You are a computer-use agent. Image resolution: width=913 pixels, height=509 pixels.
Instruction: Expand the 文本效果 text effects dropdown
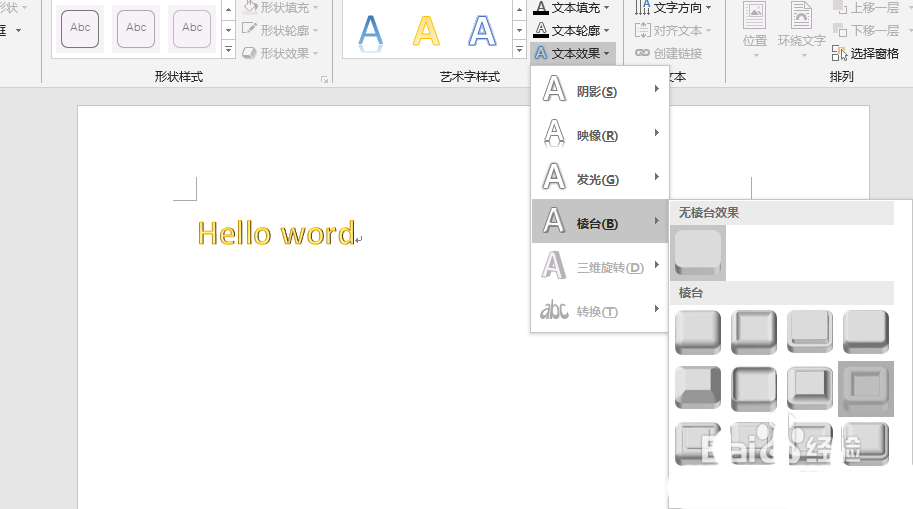click(x=573, y=53)
